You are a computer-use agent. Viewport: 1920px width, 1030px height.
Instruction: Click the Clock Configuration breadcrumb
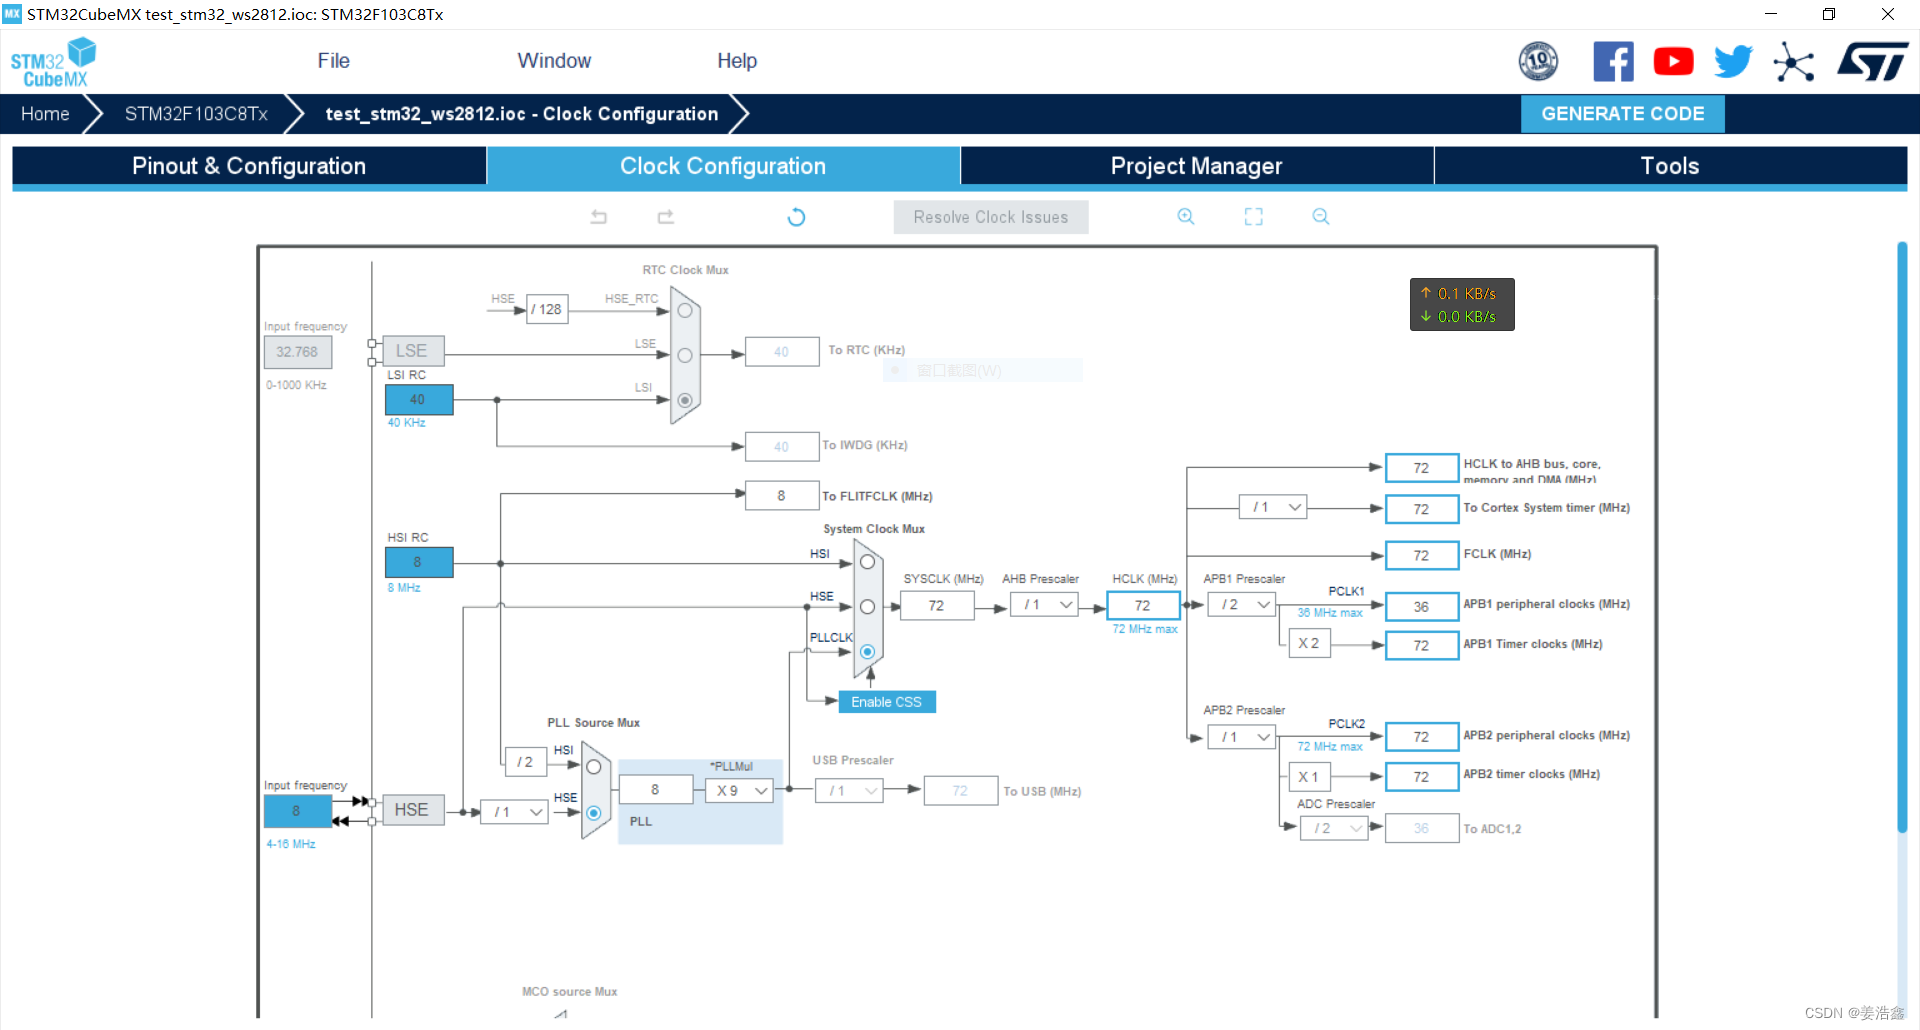(x=522, y=114)
